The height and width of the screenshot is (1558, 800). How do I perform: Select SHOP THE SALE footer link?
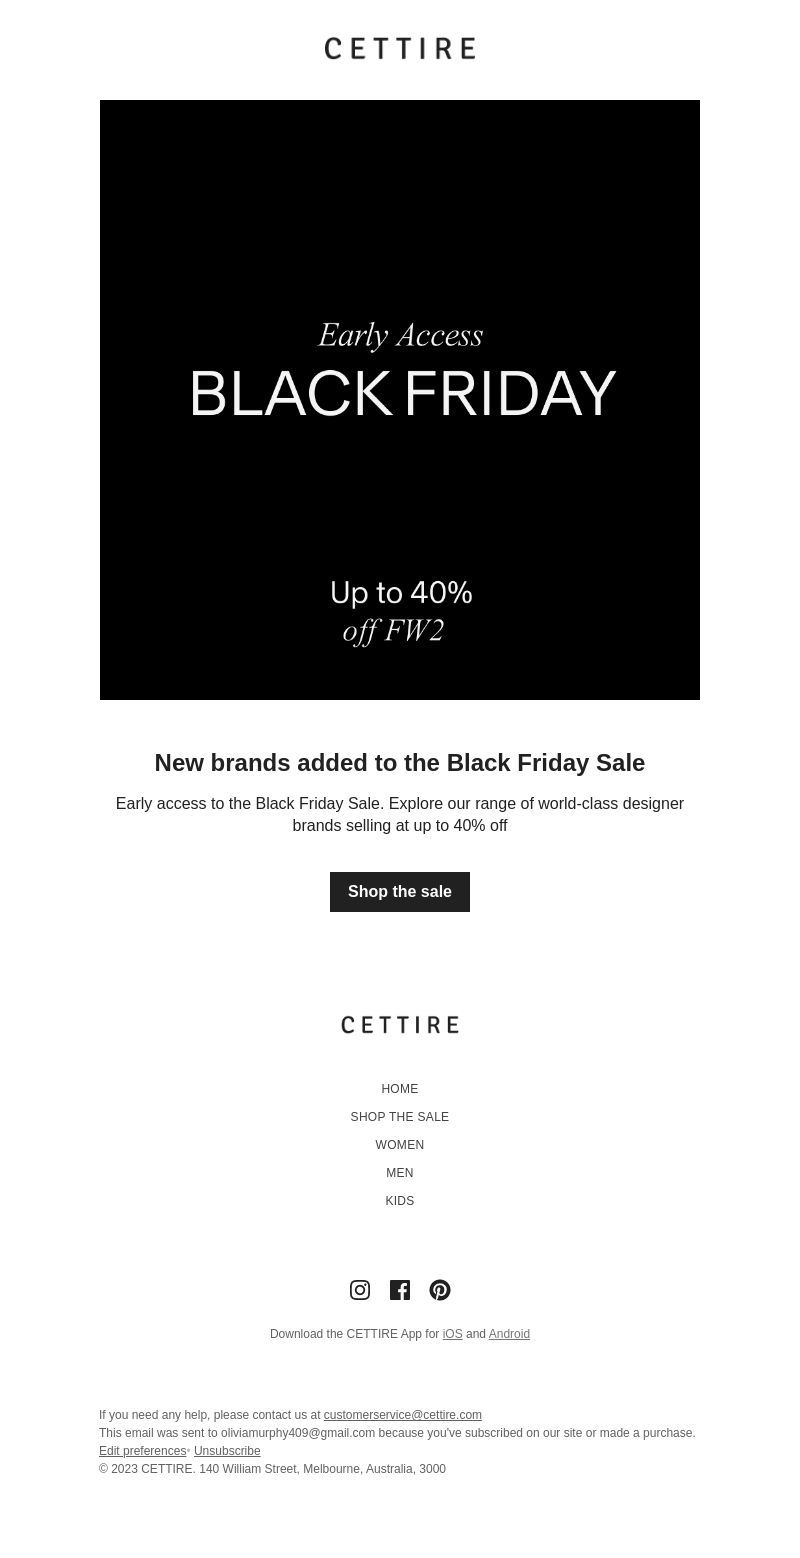point(400,1117)
